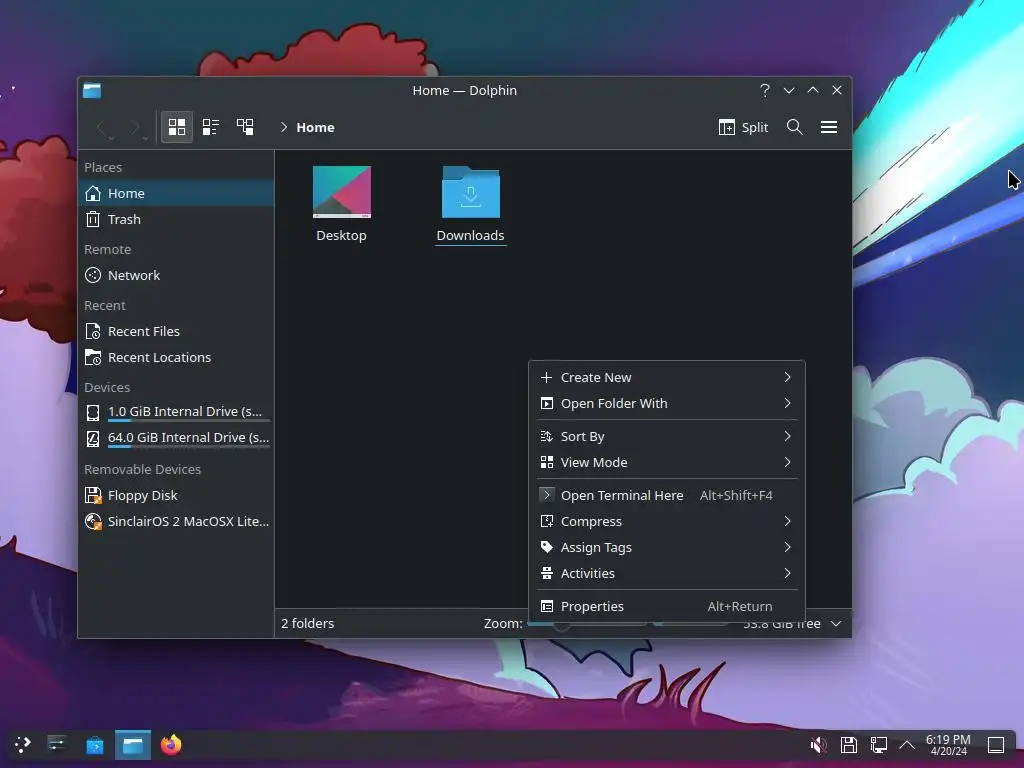Open Floppy Disk removable device

pos(176,496)
